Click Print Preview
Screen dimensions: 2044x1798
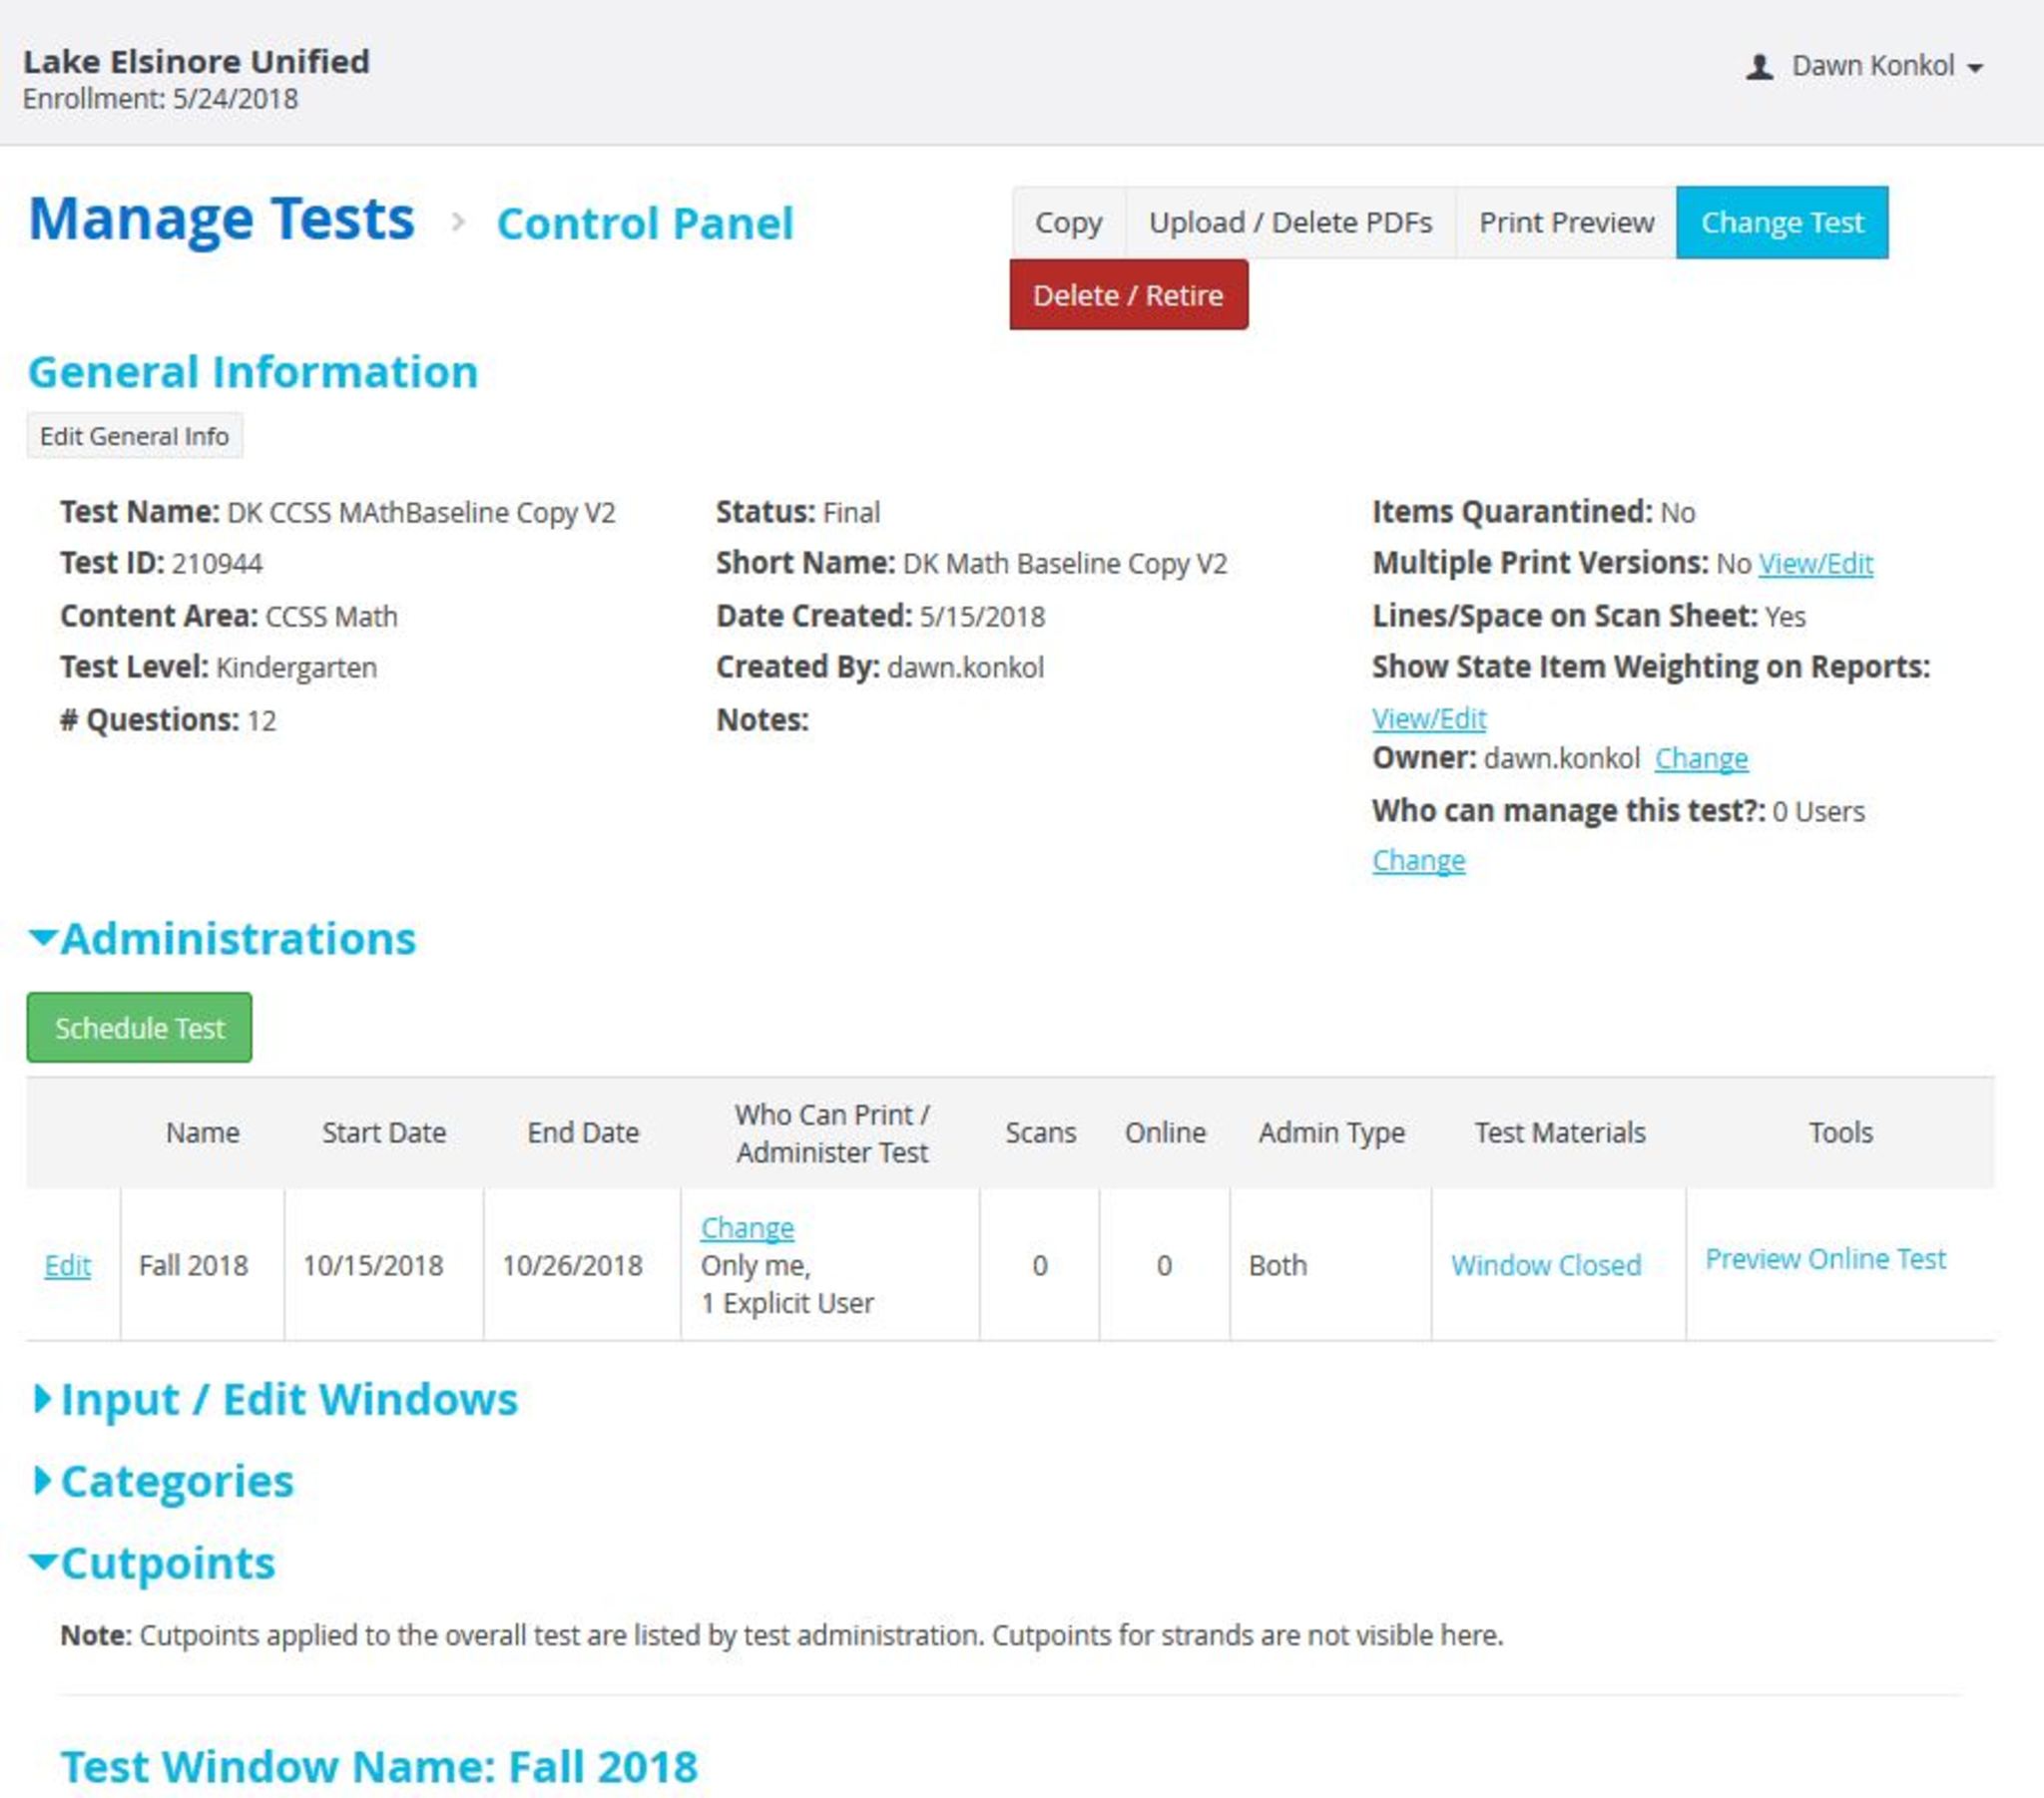1566,222
